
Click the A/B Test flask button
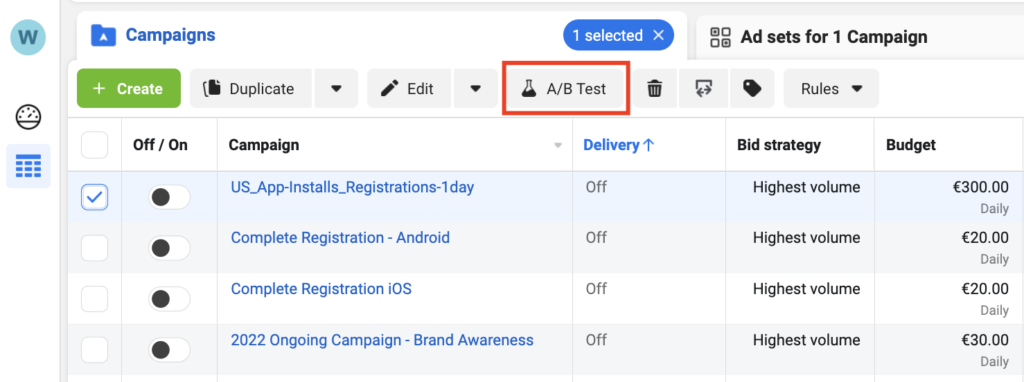click(x=565, y=89)
